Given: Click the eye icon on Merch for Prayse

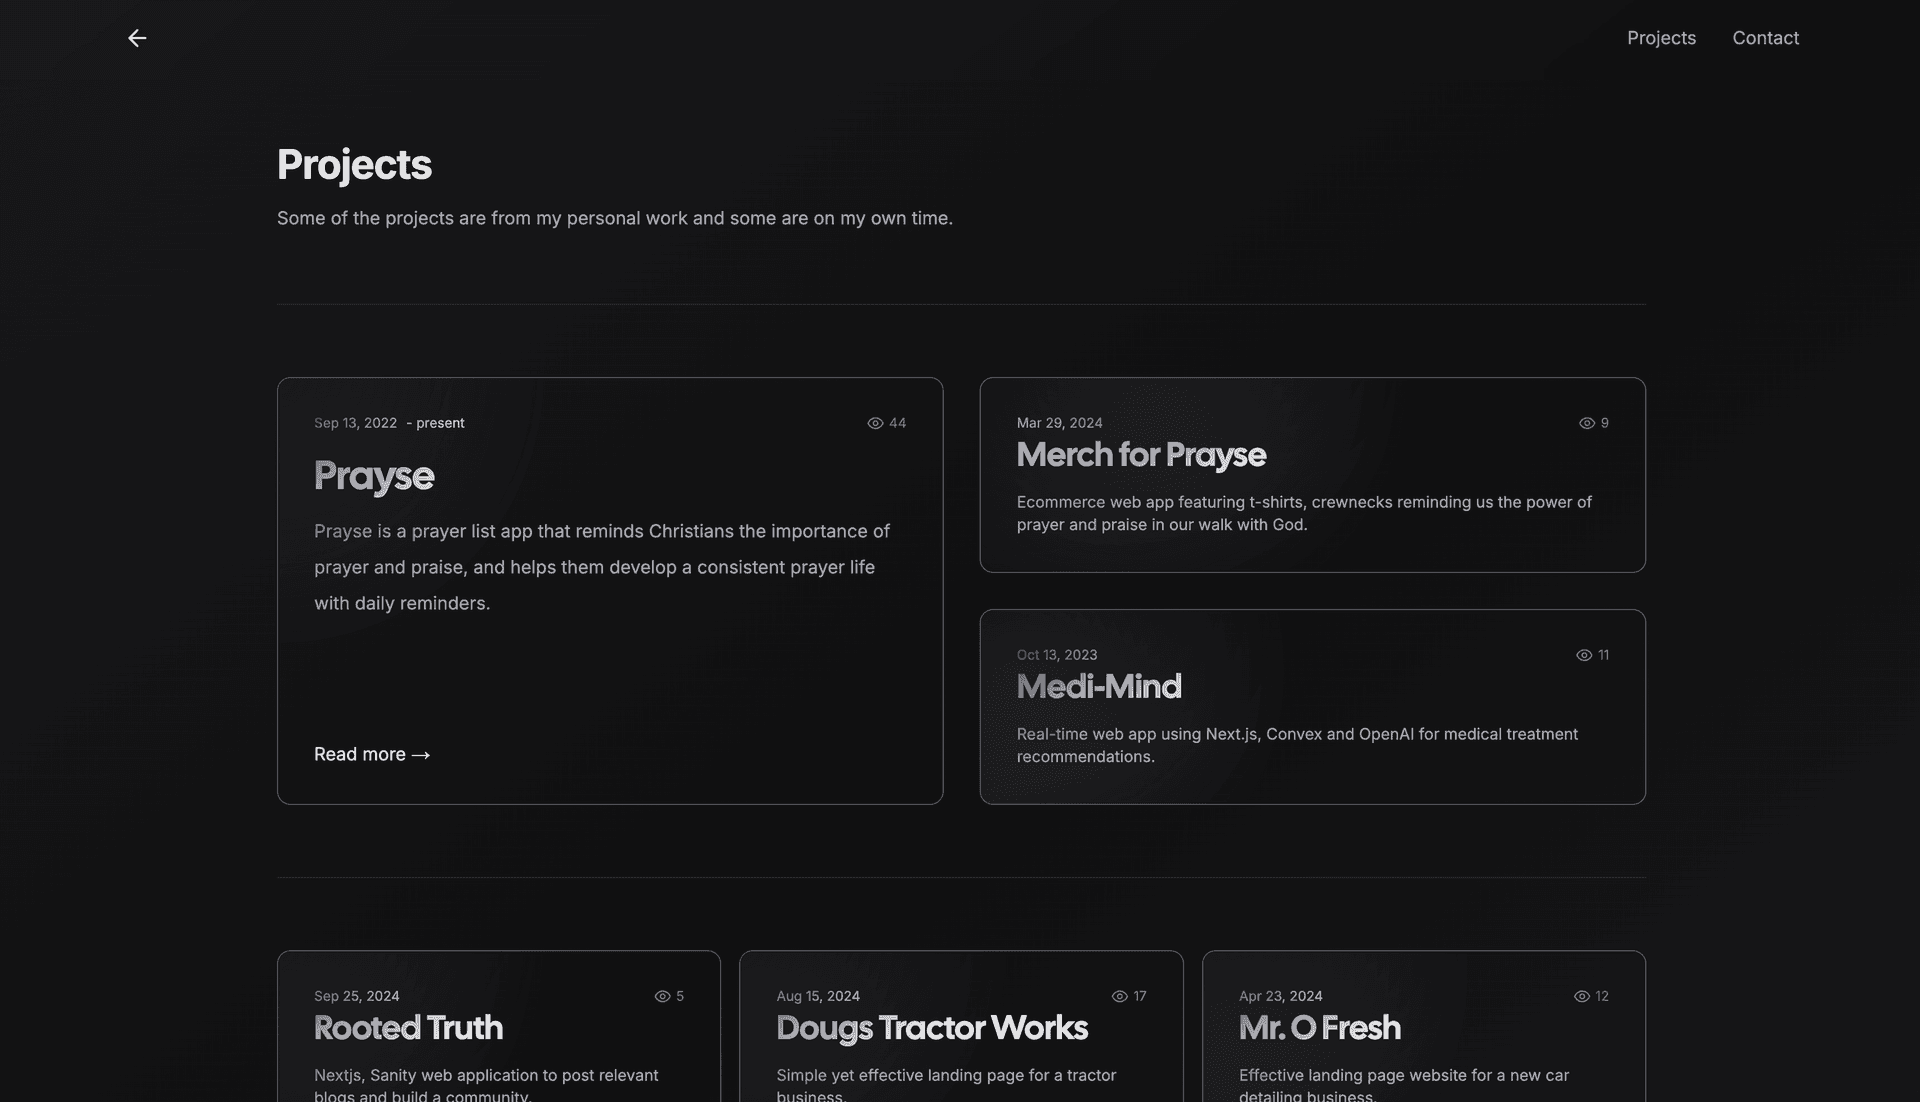Looking at the screenshot, I should (x=1586, y=423).
